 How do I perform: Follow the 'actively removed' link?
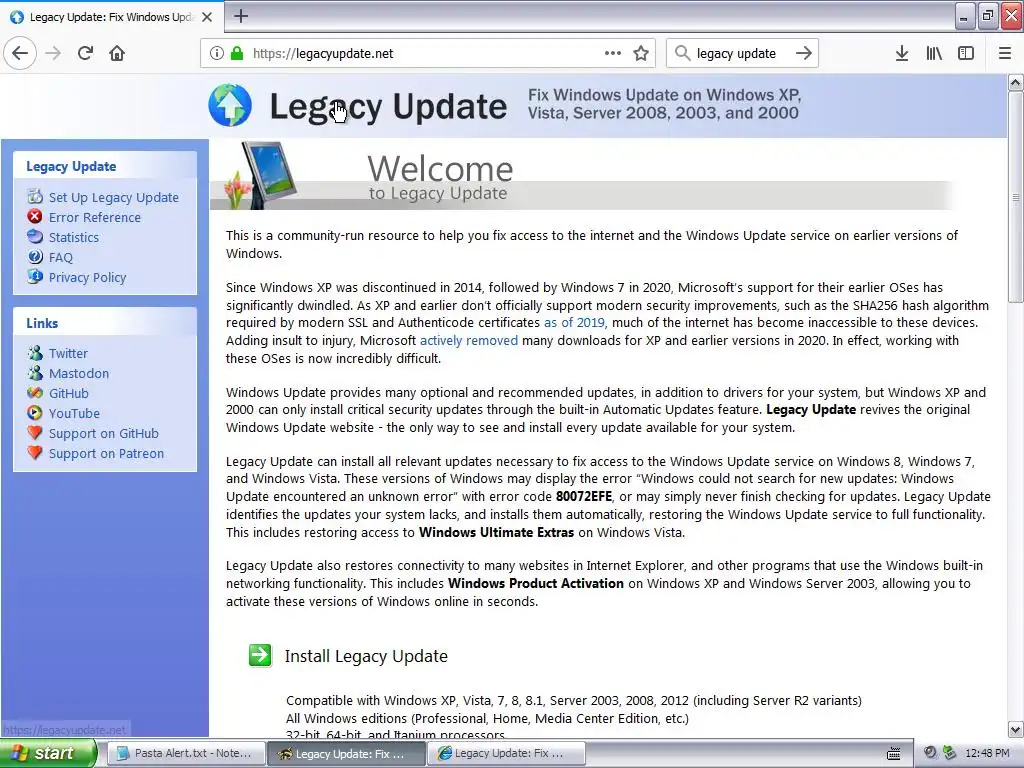(x=469, y=340)
